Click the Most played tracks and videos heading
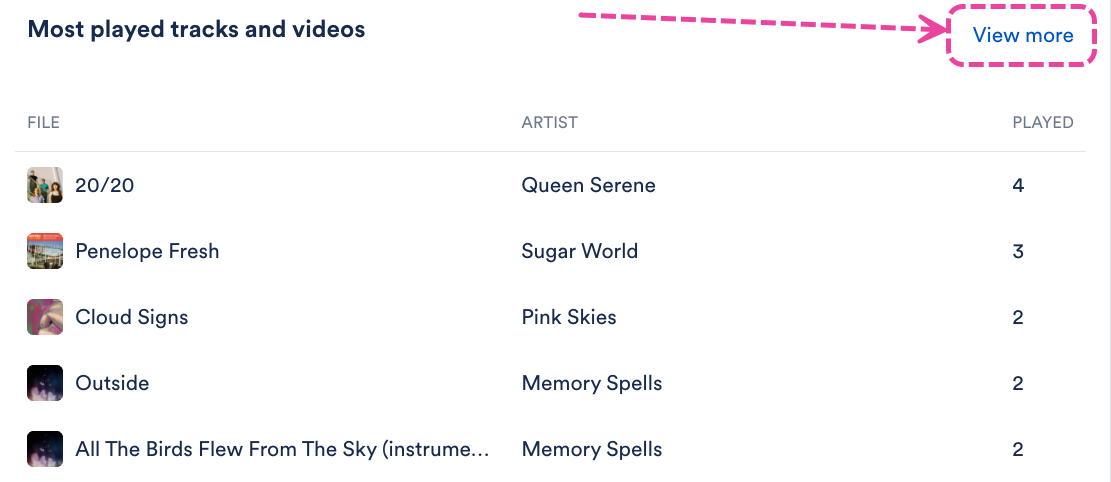Viewport: 1111px width, 482px height. point(196,29)
